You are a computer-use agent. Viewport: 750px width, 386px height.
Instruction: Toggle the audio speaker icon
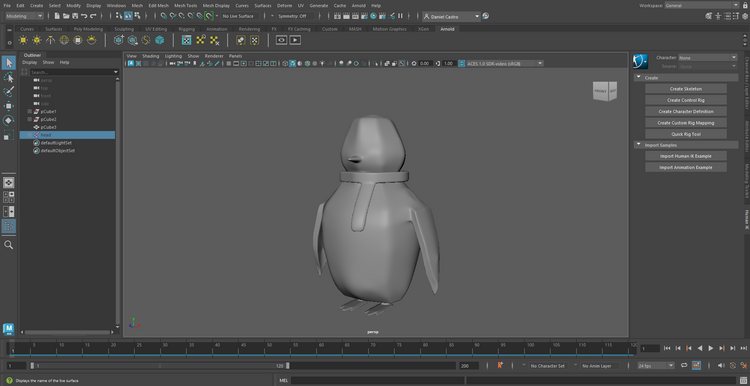pyautogui.click(x=721, y=365)
